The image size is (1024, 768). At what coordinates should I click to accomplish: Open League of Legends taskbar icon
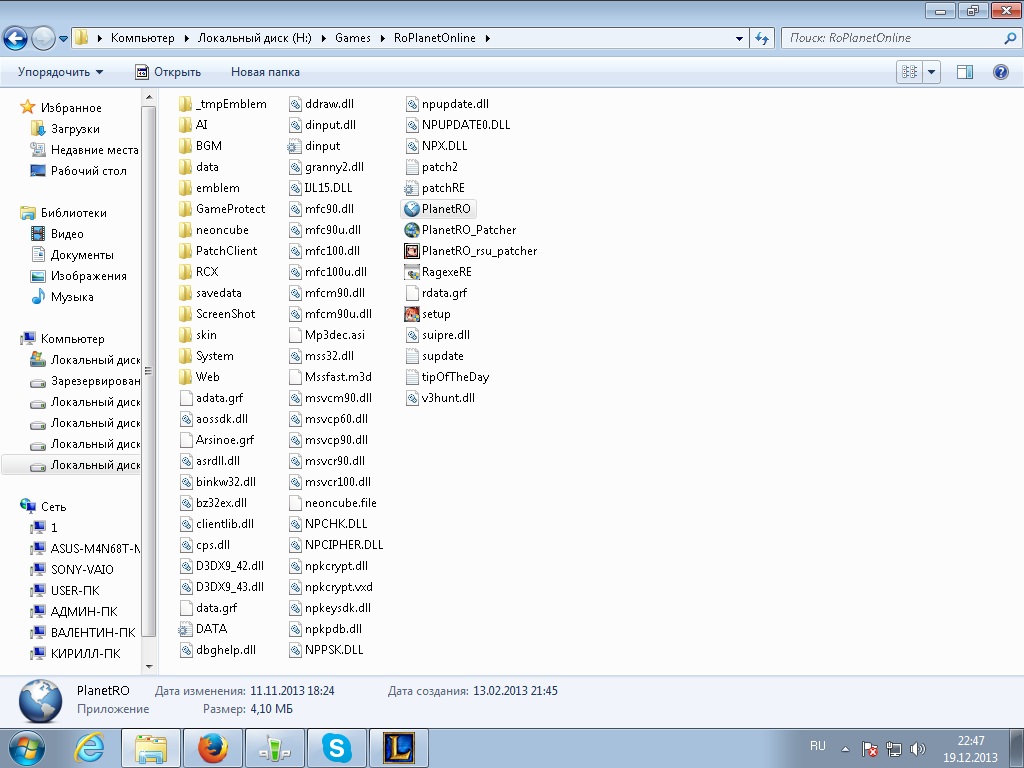point(399,748)
